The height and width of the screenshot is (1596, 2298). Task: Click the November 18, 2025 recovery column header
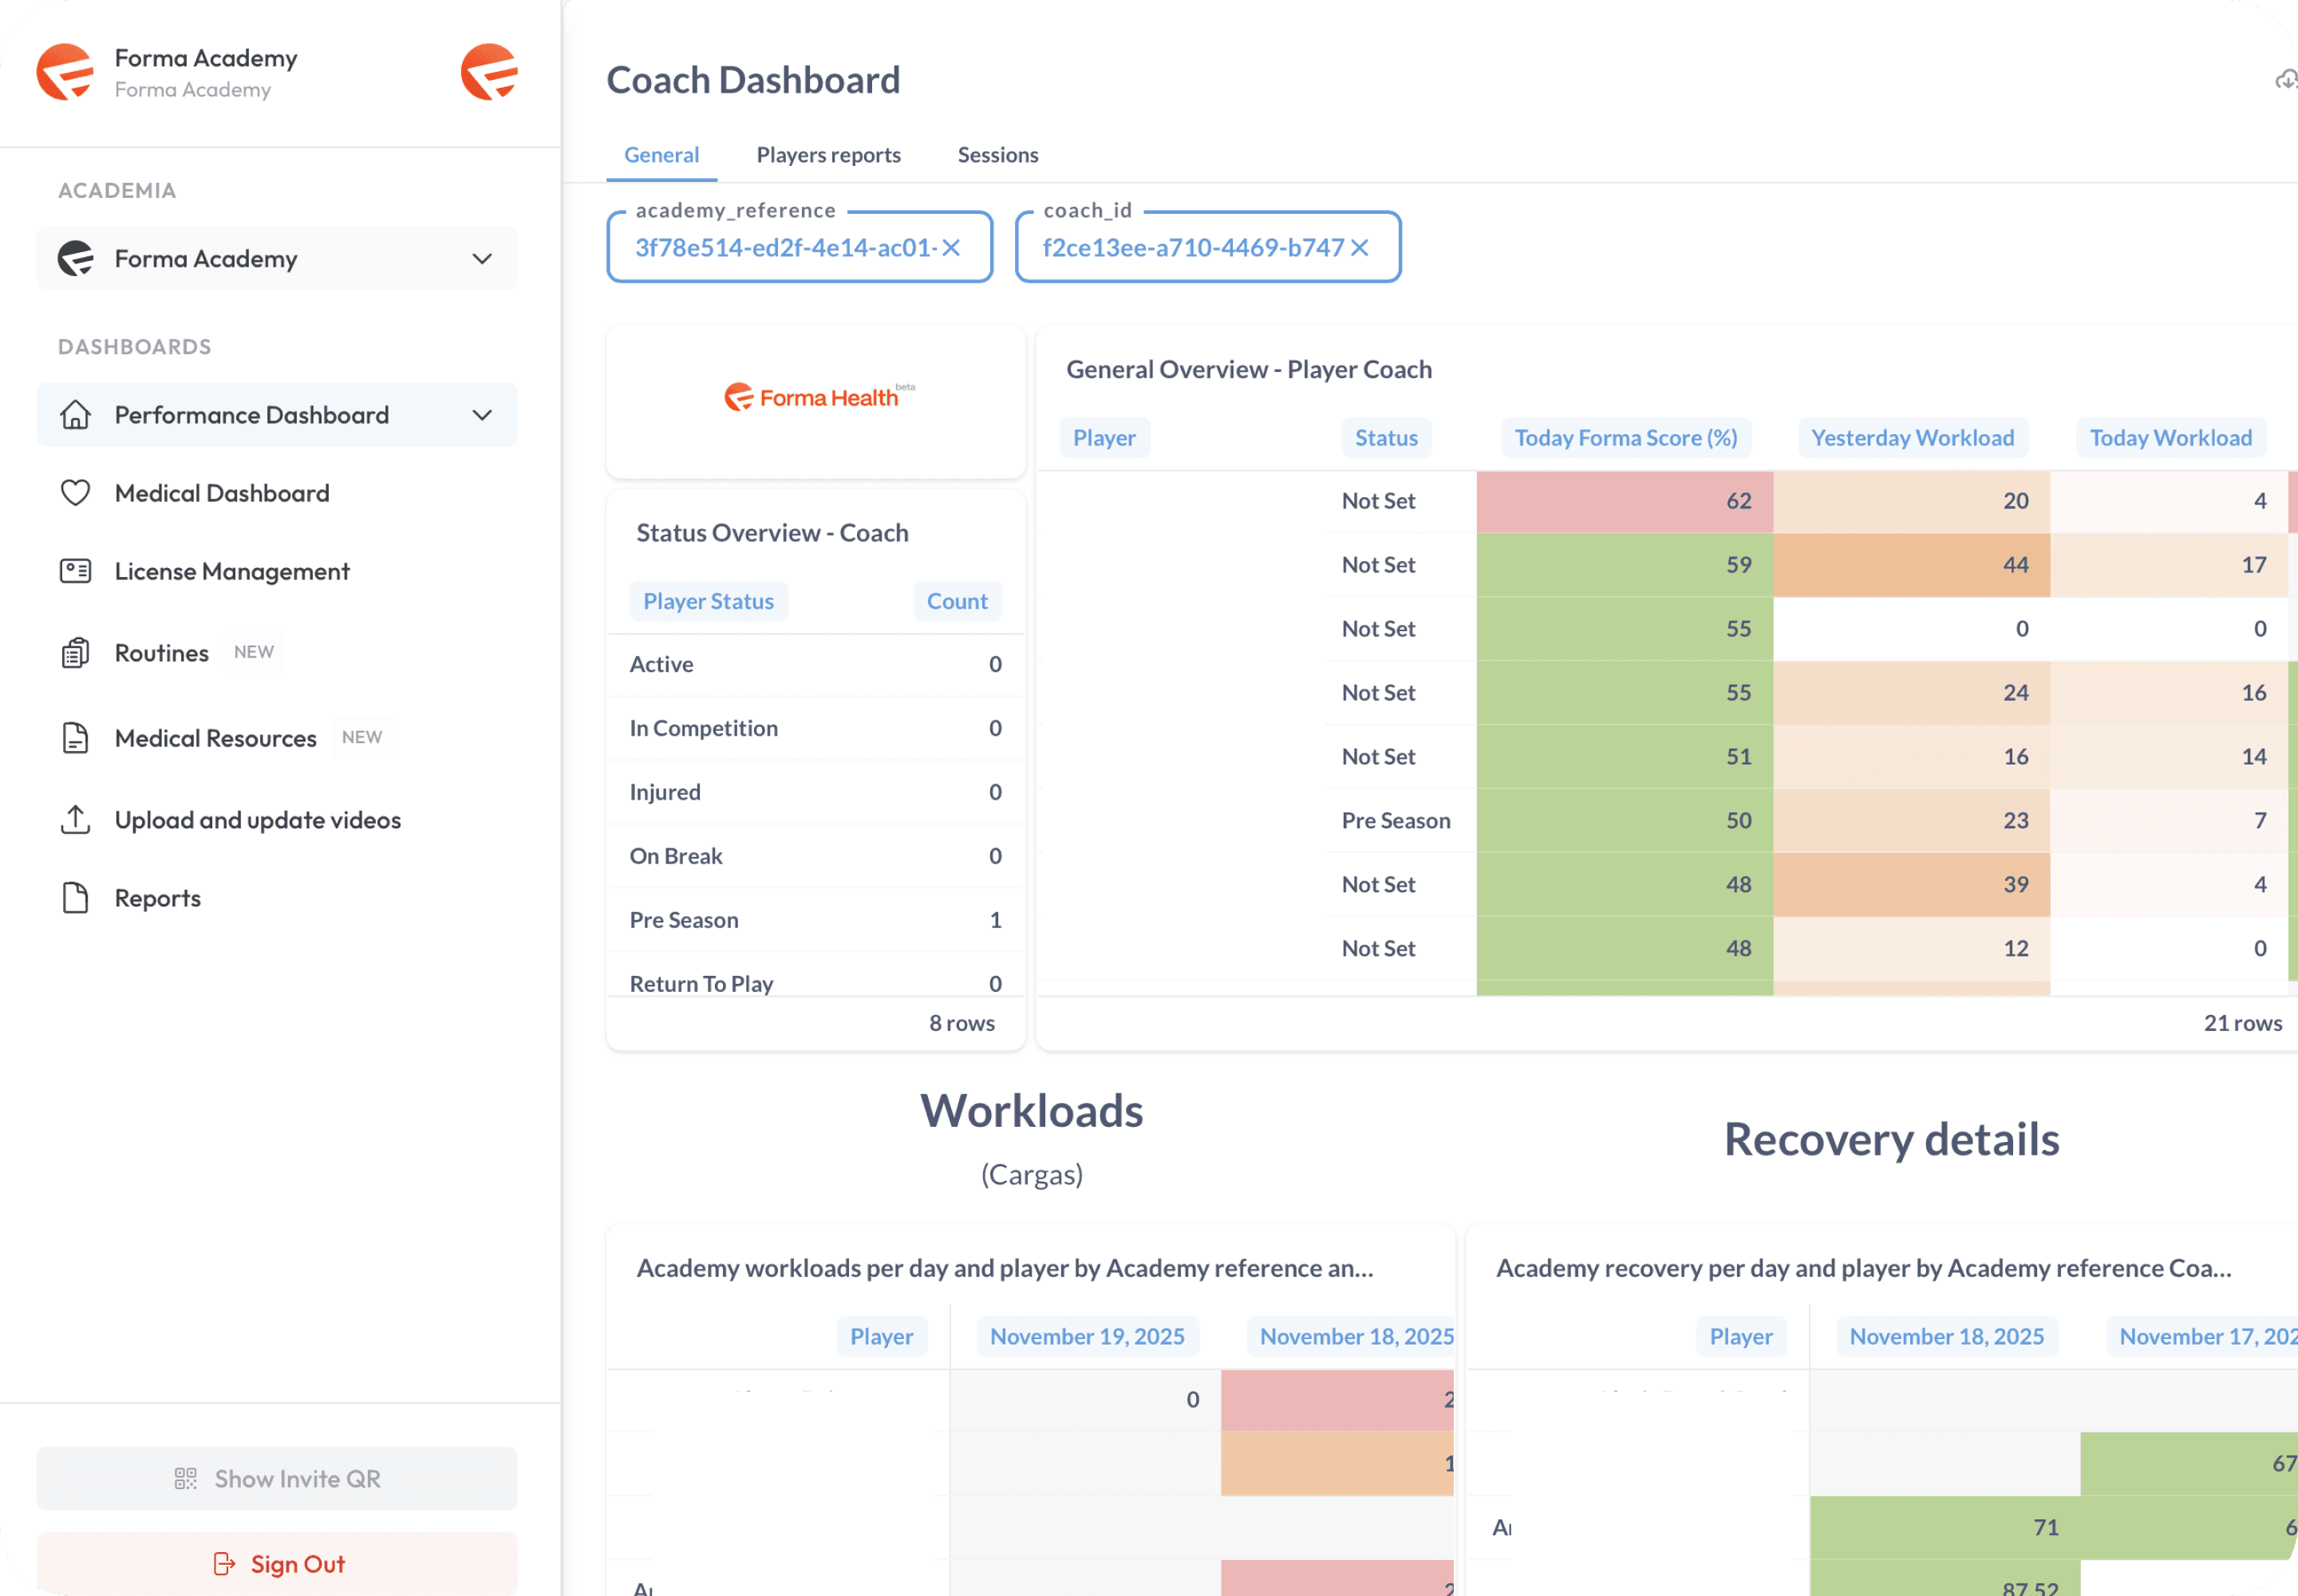(x=1946, y=1337)
